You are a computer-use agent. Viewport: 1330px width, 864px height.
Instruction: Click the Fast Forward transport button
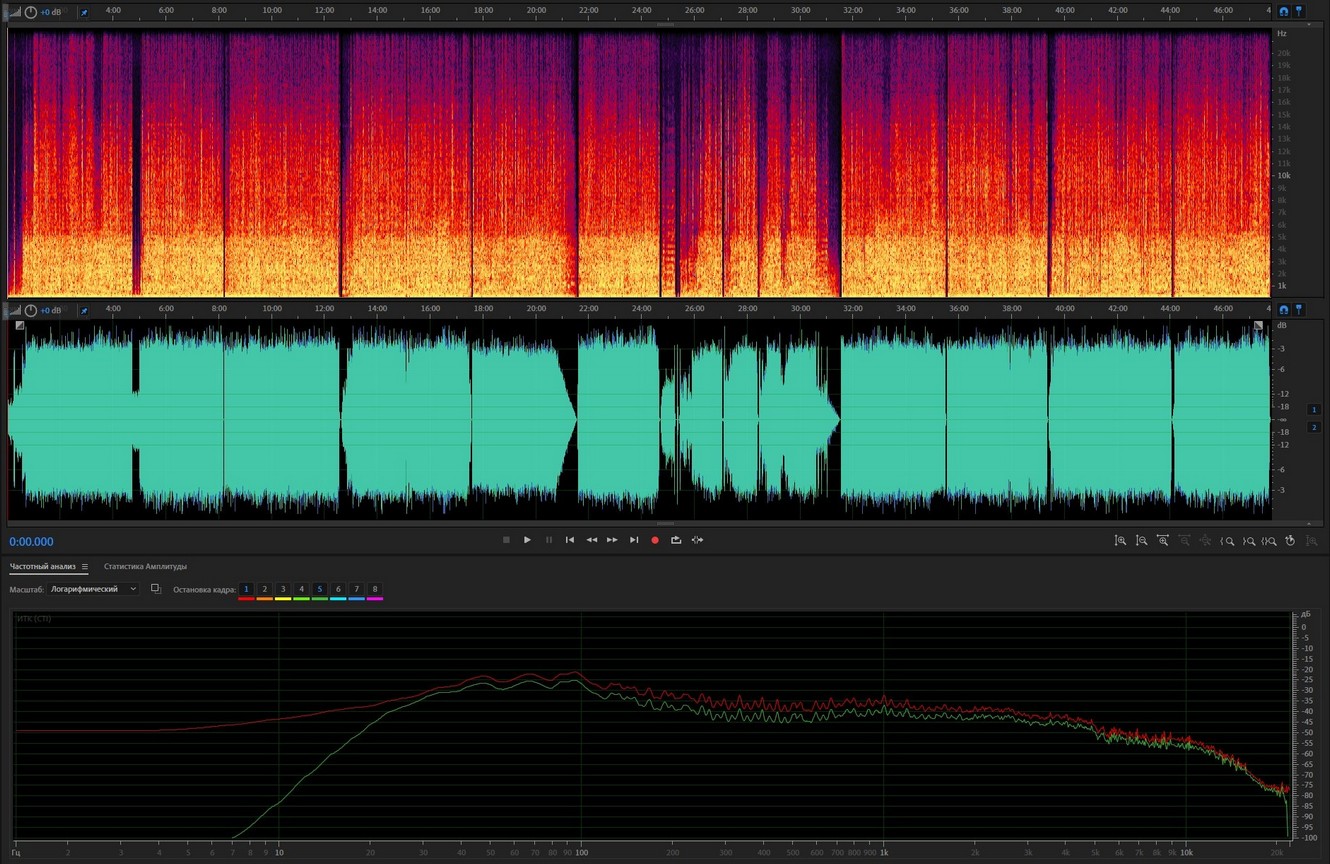pyautogui.click(x=612, y=540)
